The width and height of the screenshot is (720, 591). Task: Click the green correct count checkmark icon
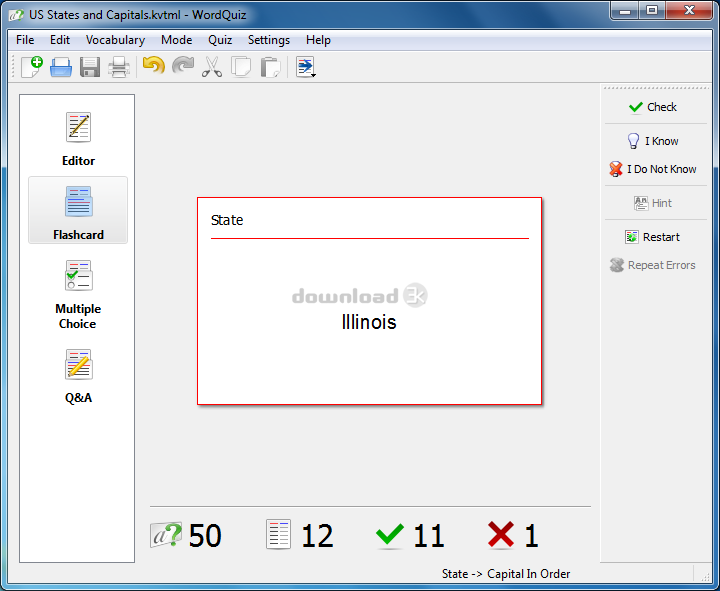point(389,535)
